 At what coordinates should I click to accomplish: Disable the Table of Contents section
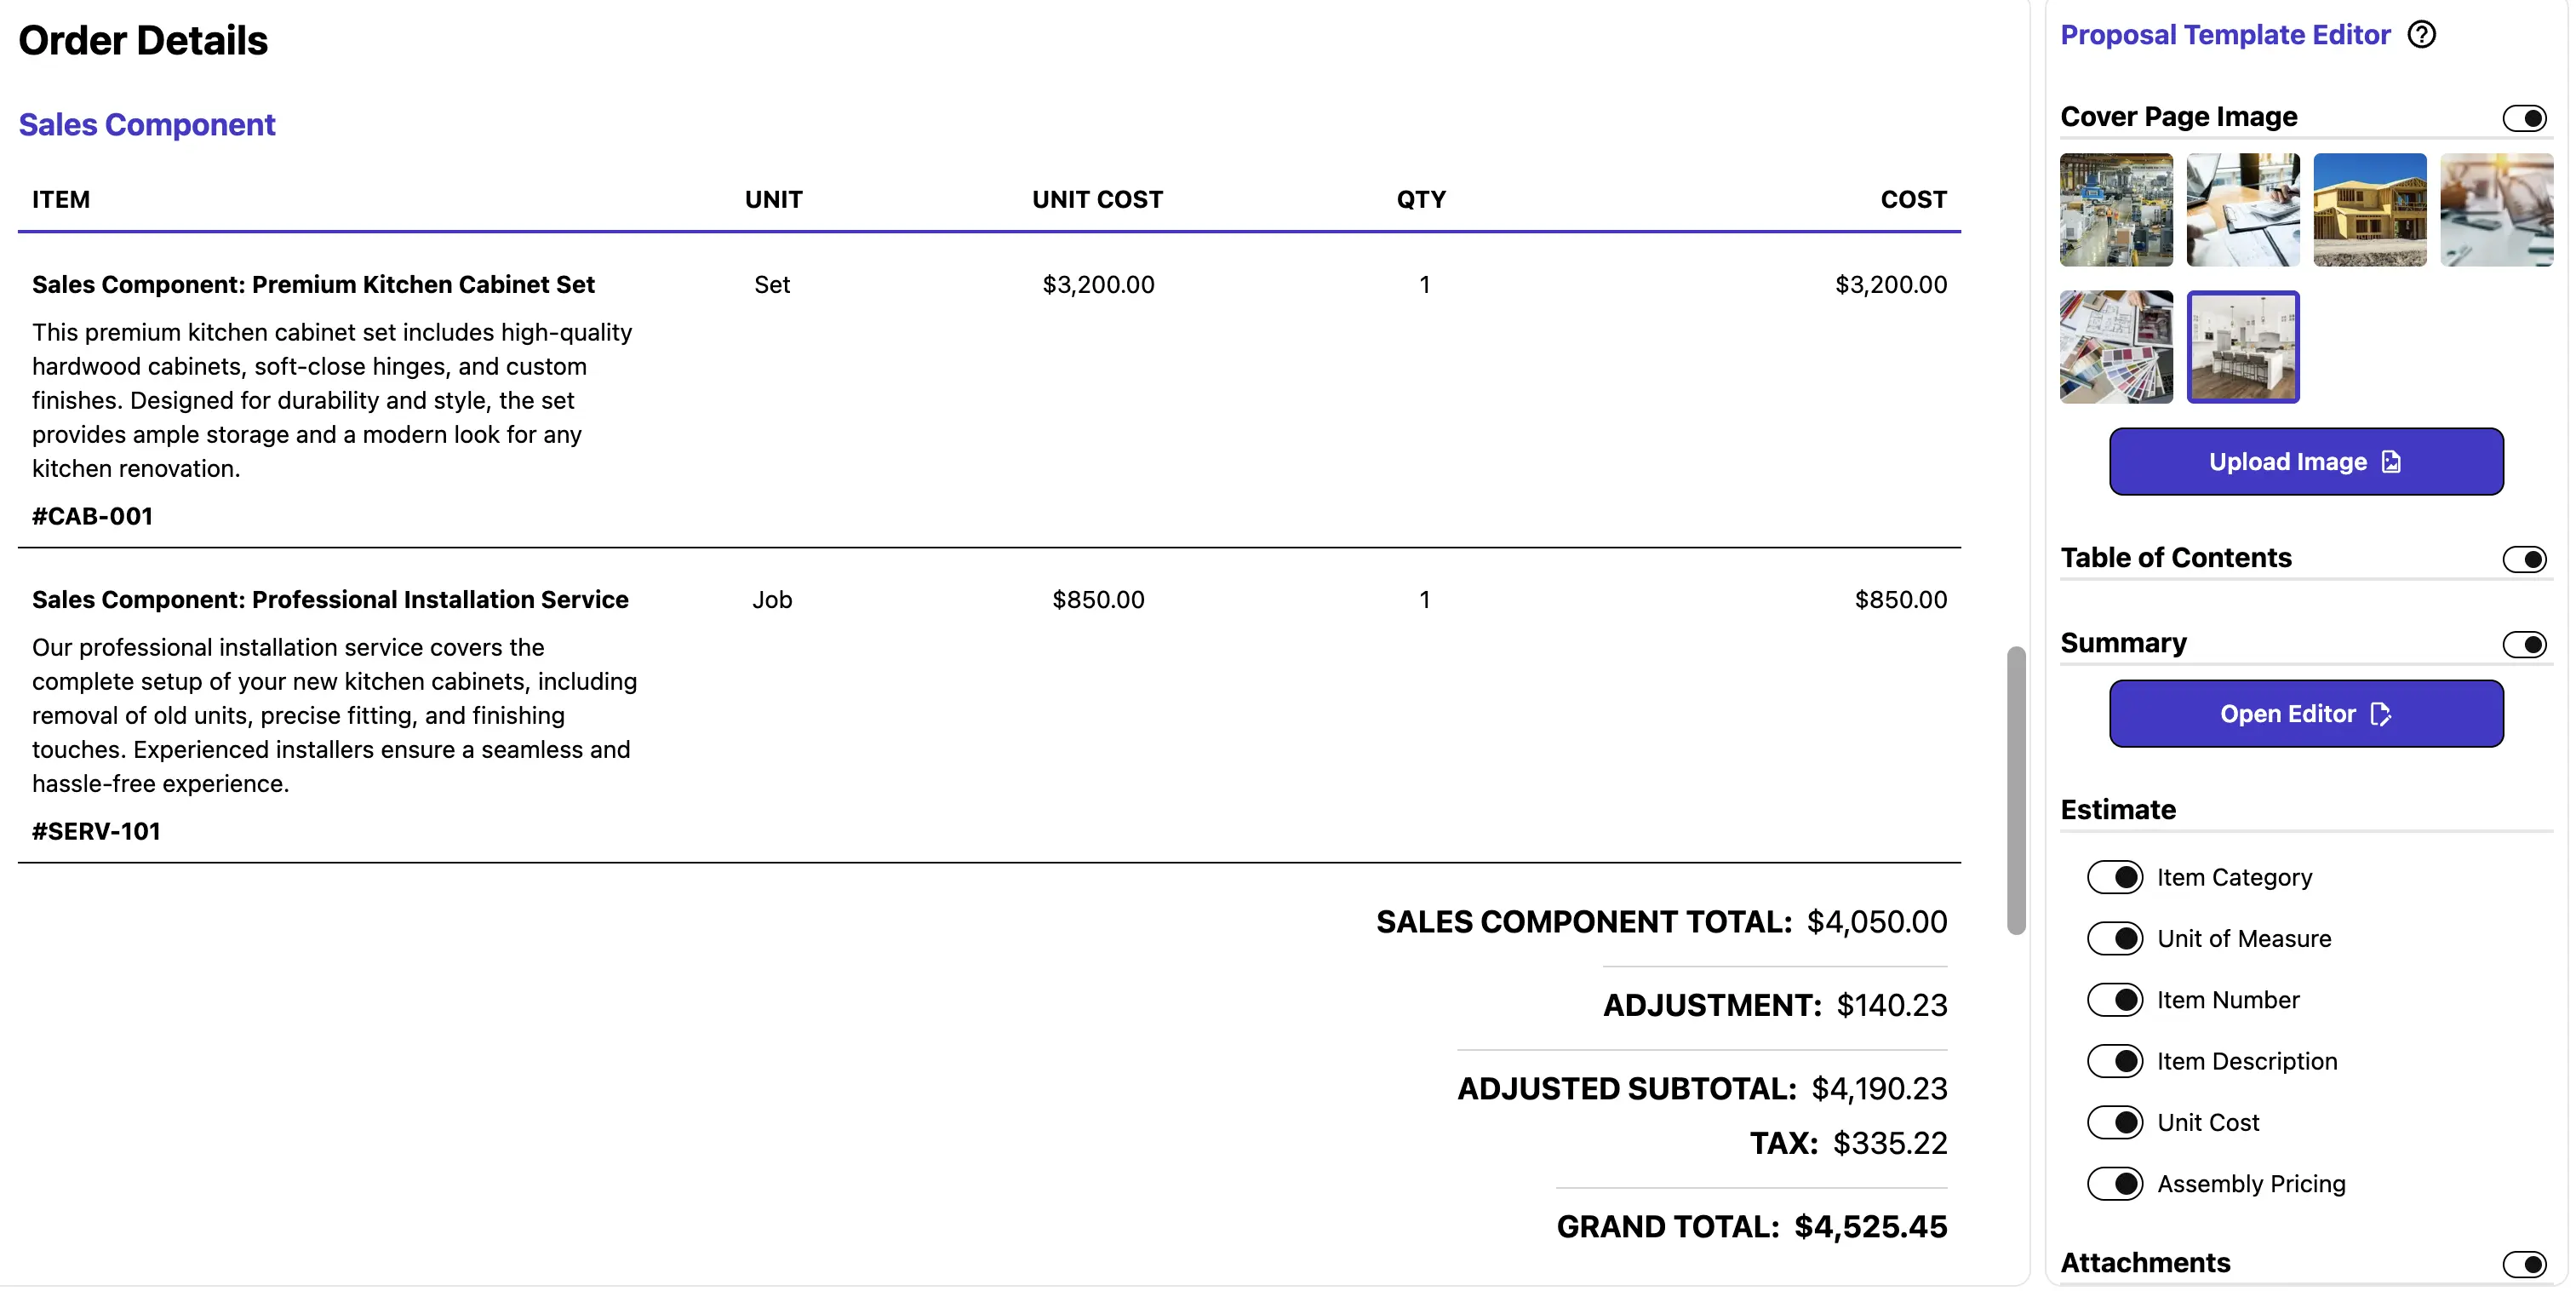[2524, 559]
